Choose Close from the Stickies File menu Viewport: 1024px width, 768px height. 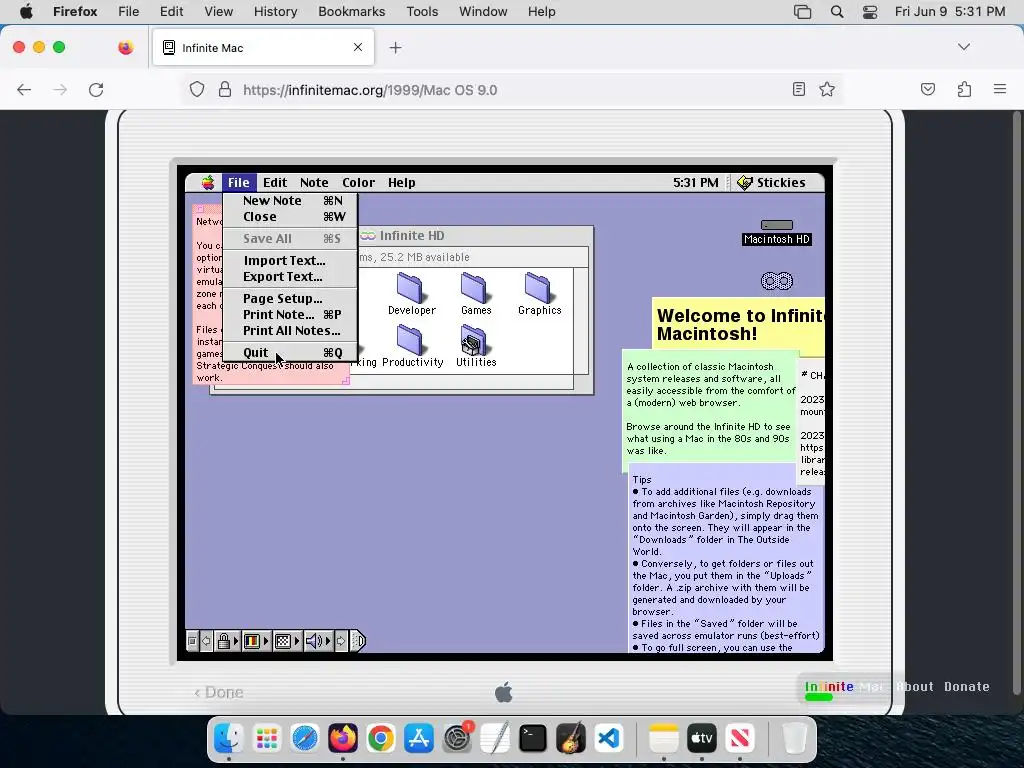click(x=290, y=217)
